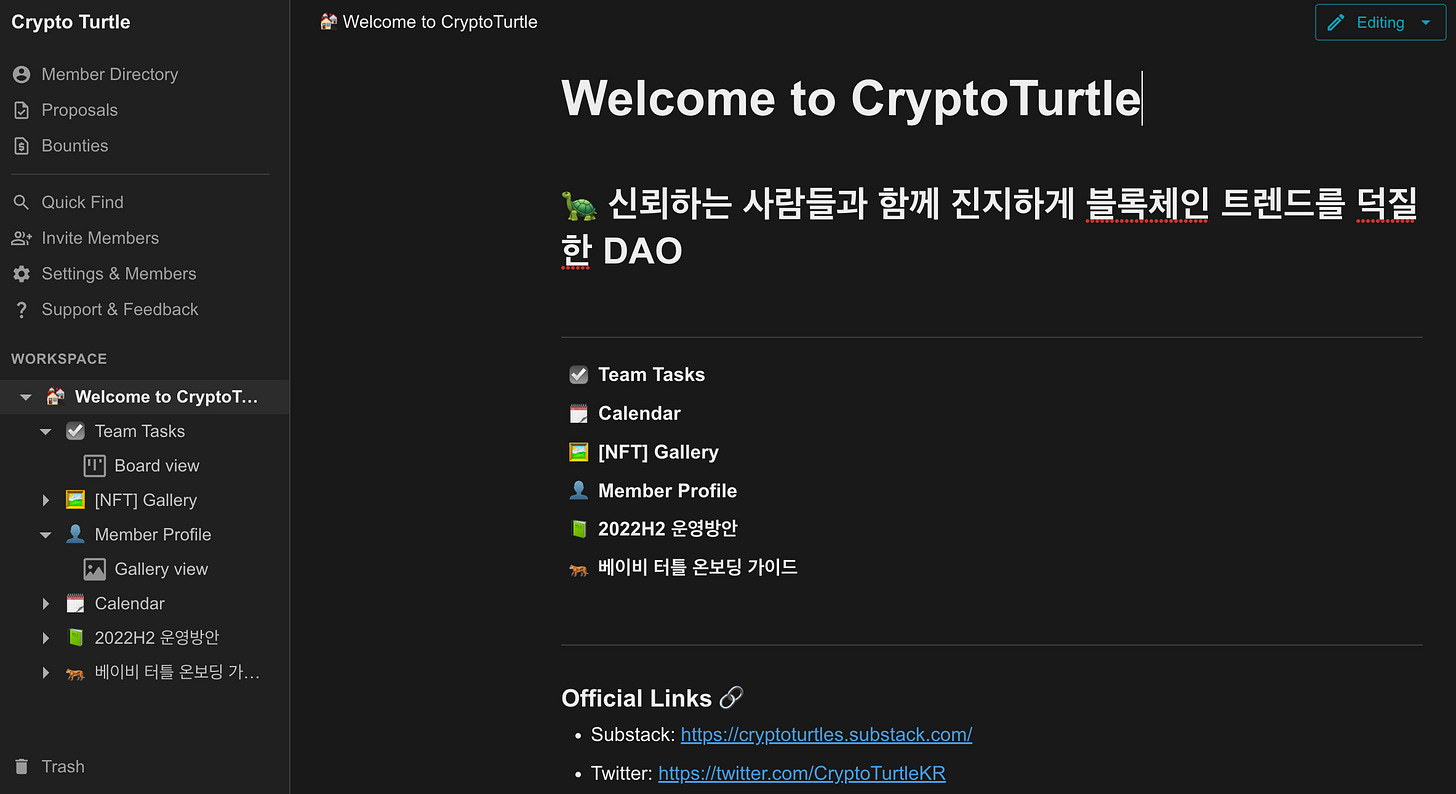Click the calendar emoji beside sidebar Calendar

(75, 603)
